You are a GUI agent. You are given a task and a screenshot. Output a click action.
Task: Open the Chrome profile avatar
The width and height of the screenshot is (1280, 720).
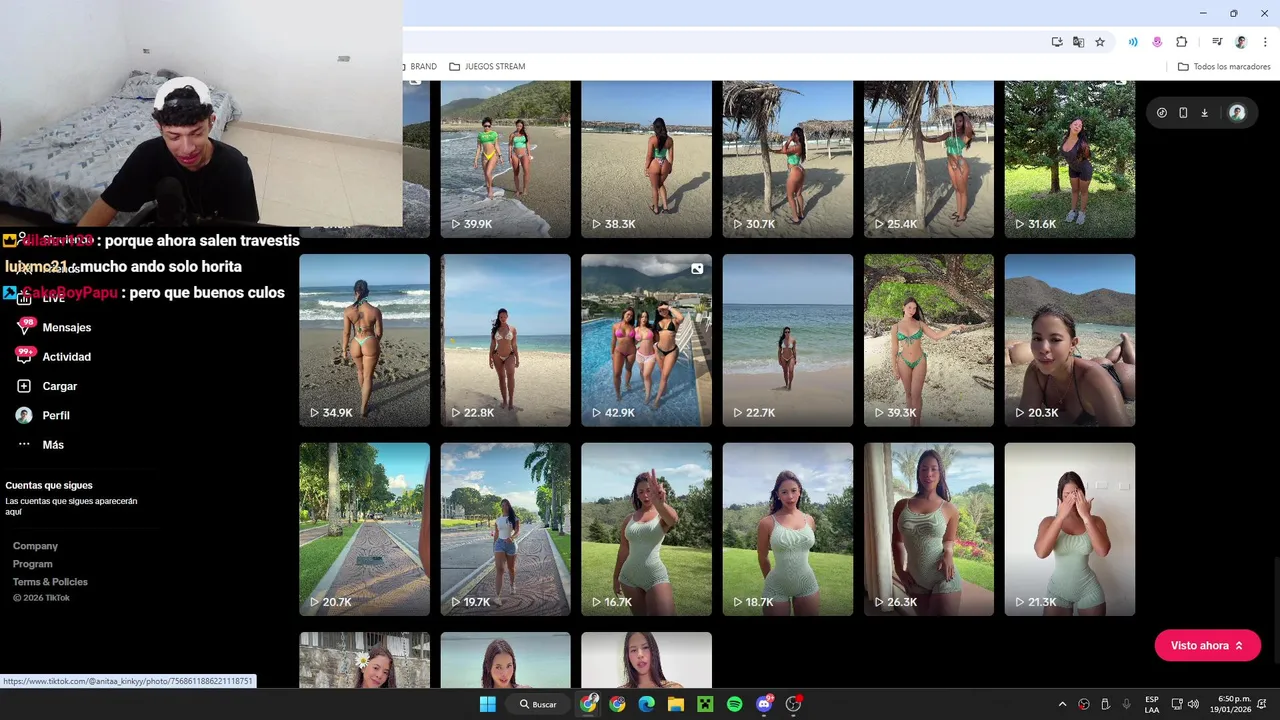click(x=1241, y=42)
